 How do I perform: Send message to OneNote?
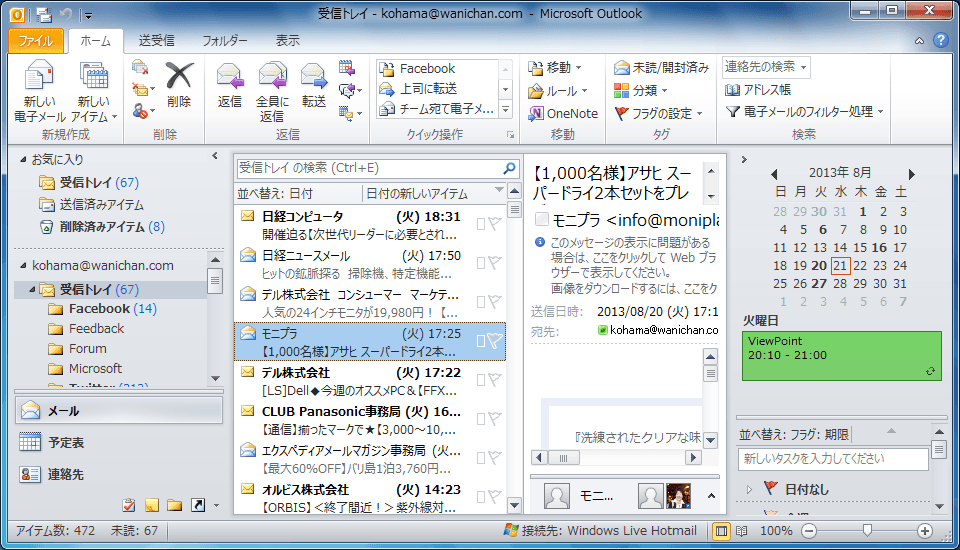(x=563, y=113)
